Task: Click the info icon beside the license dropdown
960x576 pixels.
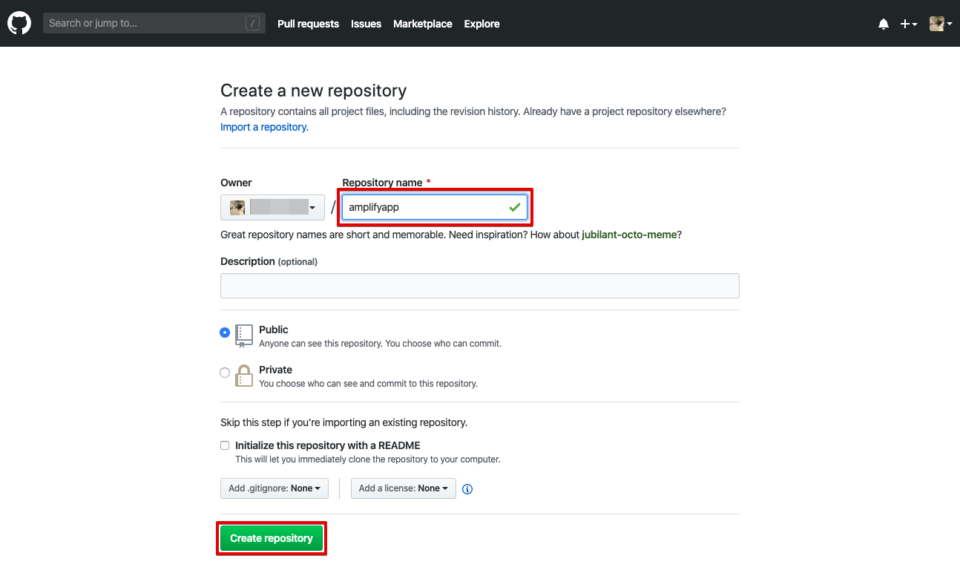Action: (466, 488)
